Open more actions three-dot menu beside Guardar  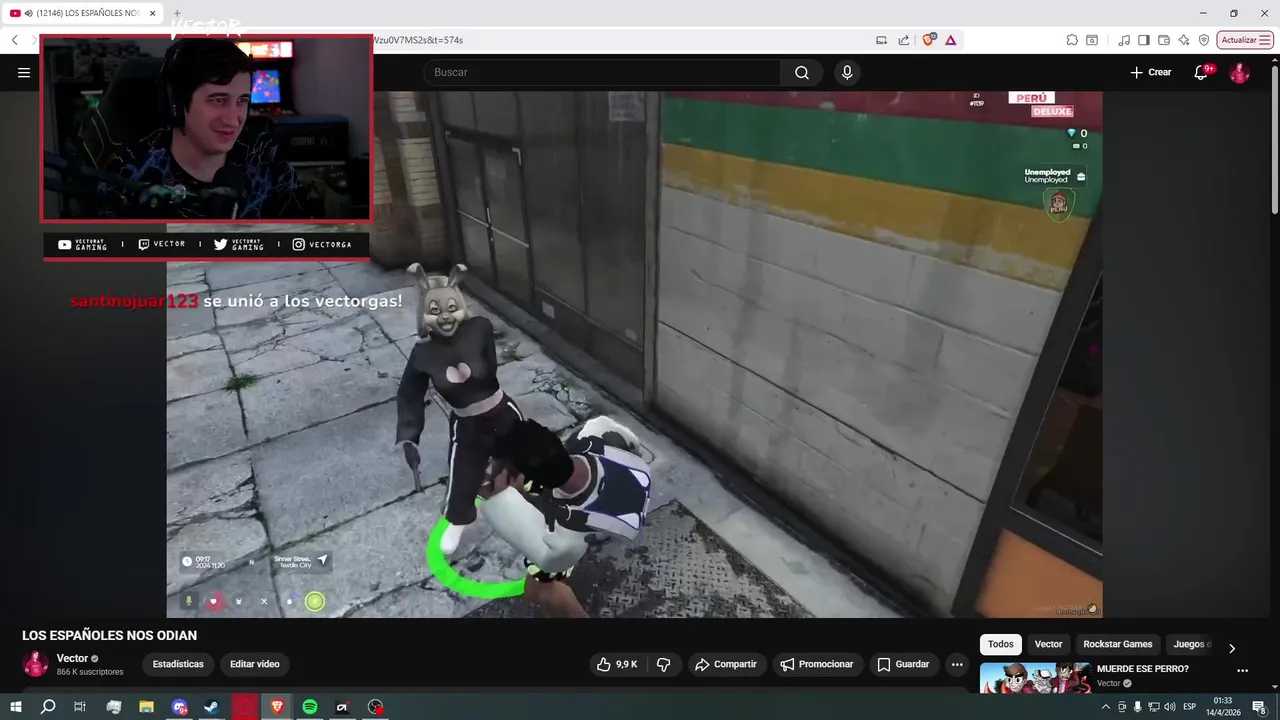click(957, 664)
